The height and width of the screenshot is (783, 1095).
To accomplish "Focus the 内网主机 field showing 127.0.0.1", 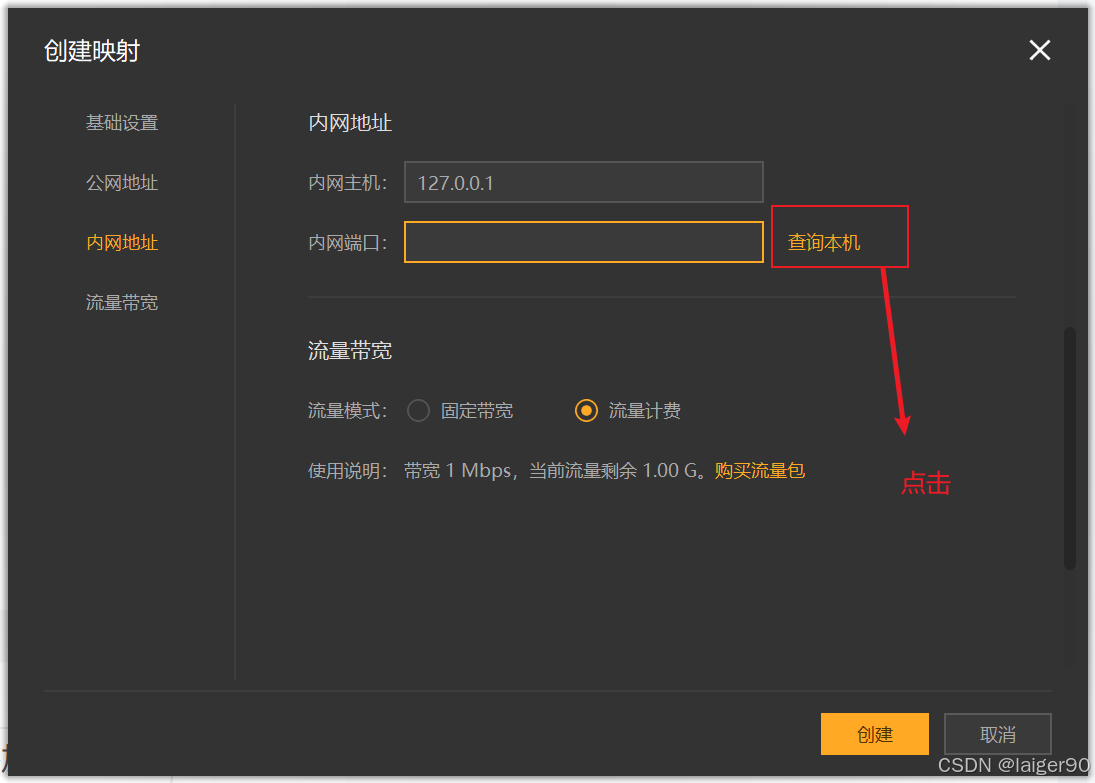I will point(583,182).
